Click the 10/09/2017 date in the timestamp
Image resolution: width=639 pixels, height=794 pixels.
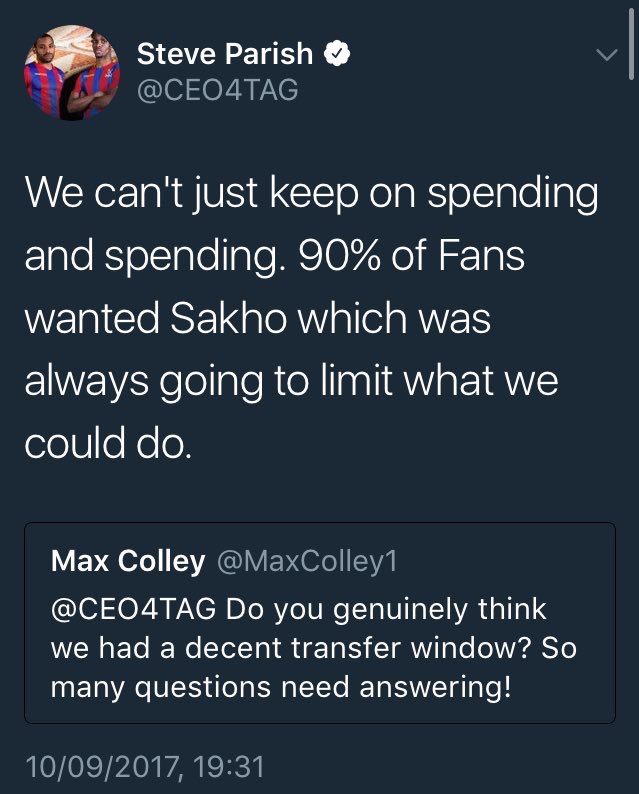tap(102, 767)
